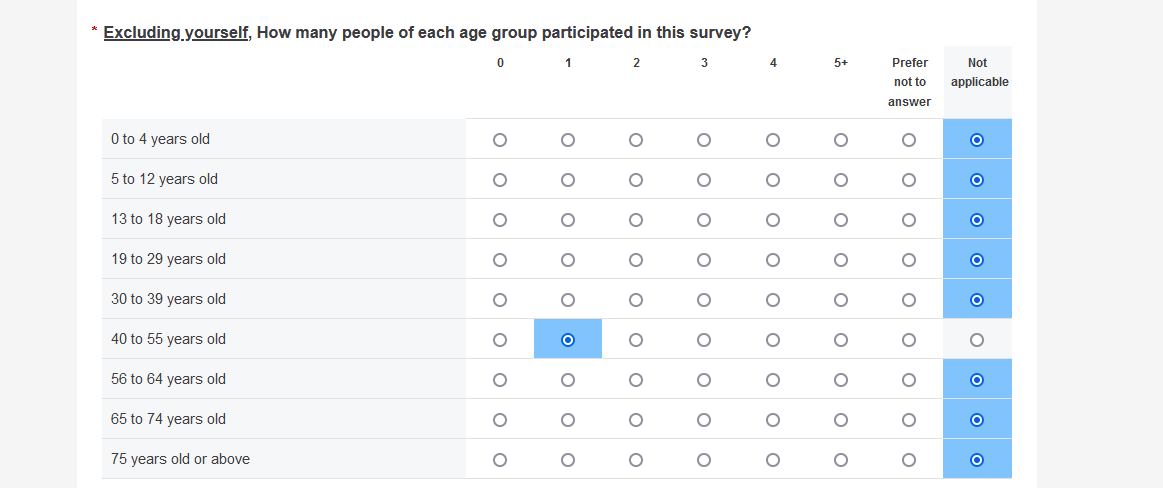The width and height of the screenshot is (1163, 488).
Task: Select 2 for 40 to 55 years old
Action: [636, 340]
